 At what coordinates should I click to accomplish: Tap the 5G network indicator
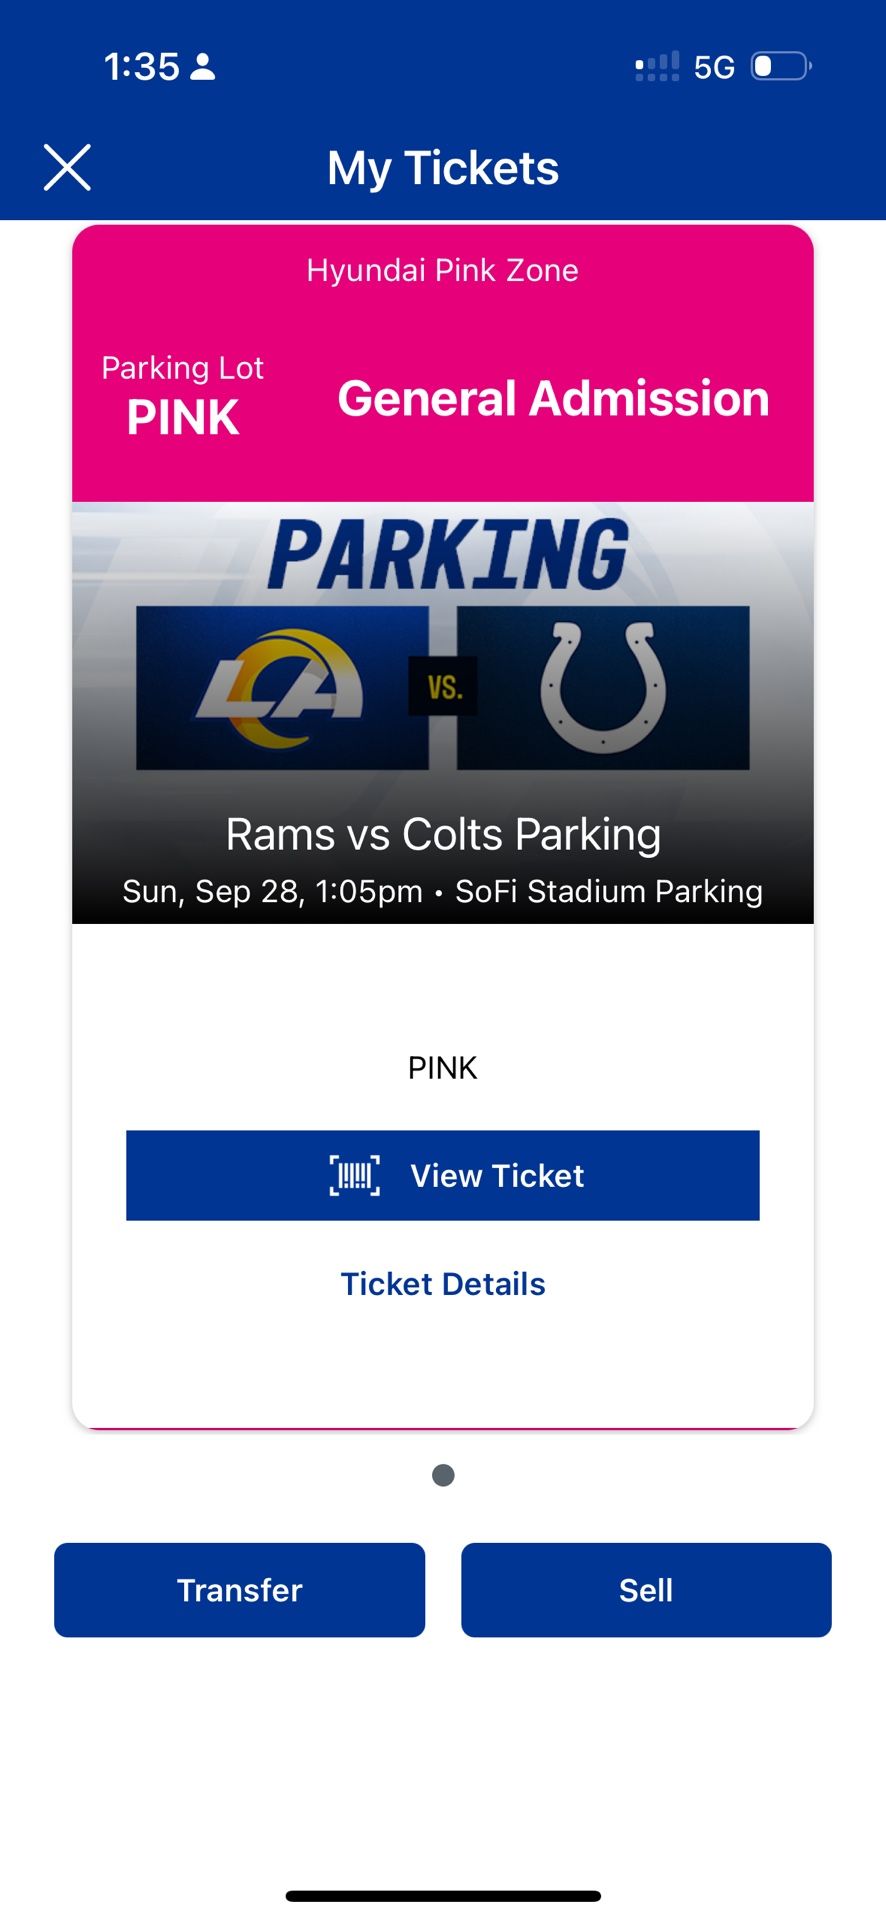coord(714,67)
